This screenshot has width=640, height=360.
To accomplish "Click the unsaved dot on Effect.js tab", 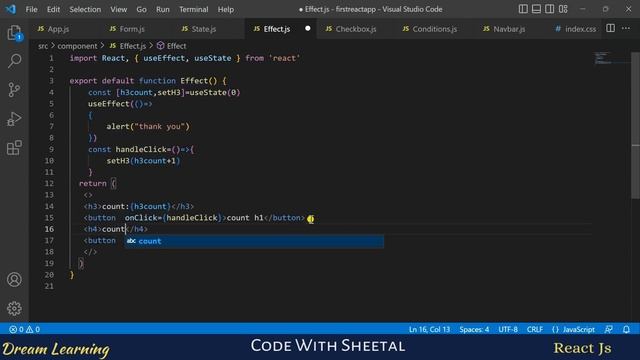I will (308, 28).
